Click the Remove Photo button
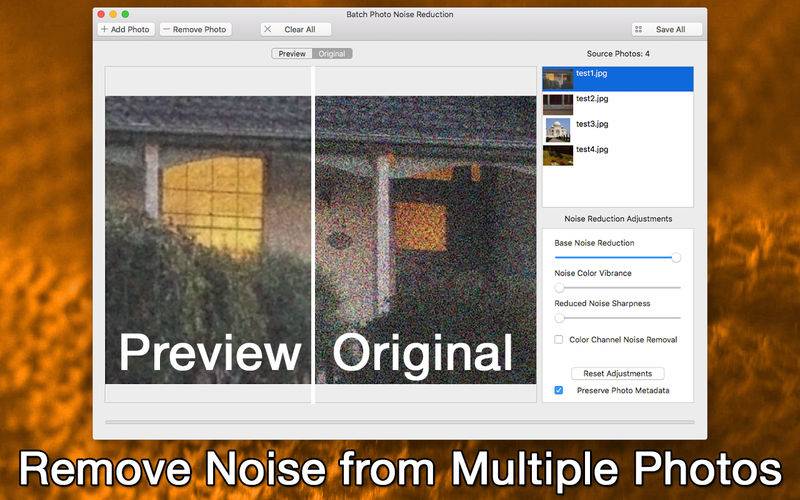Viewport: 800px width, 500px height. point(195,30)
